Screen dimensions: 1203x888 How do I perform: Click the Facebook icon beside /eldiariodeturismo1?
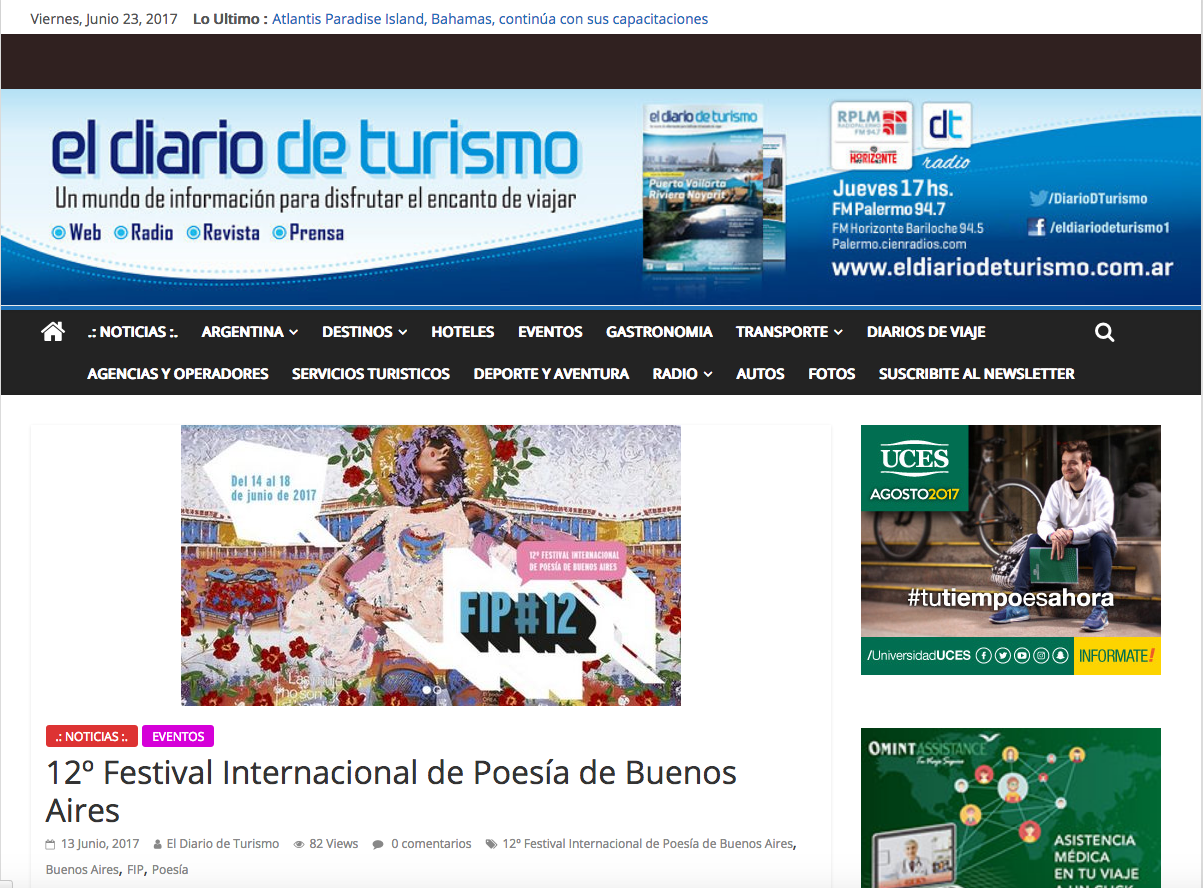tap(1038, 227)
